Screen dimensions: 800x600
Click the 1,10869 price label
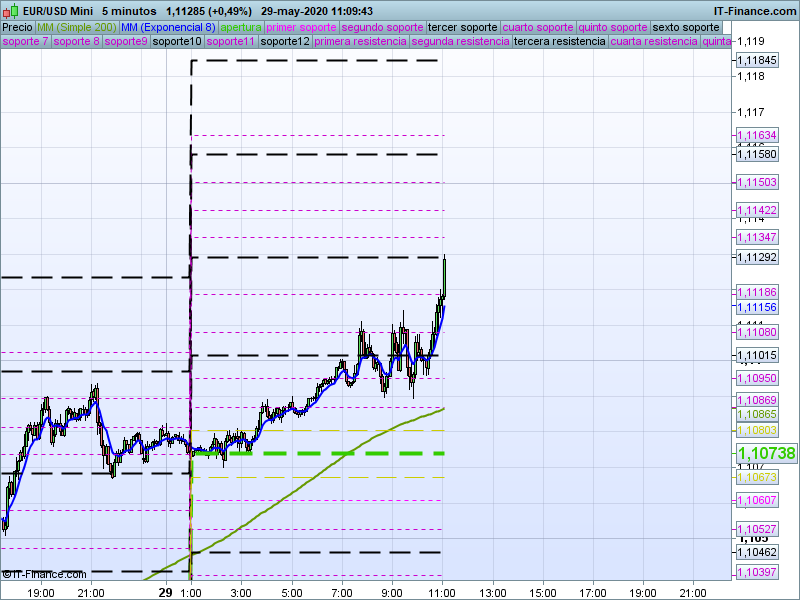[757, 400]
